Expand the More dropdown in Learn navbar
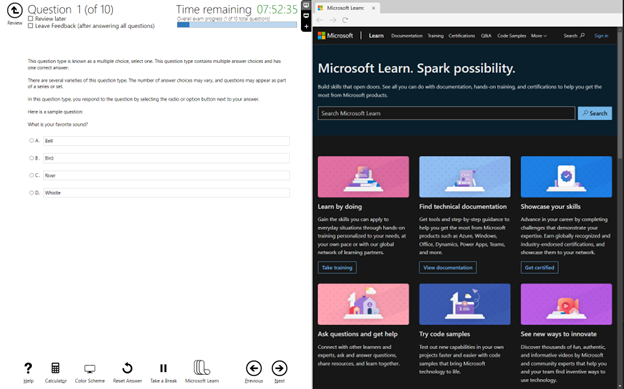 (x=539, y=36)
